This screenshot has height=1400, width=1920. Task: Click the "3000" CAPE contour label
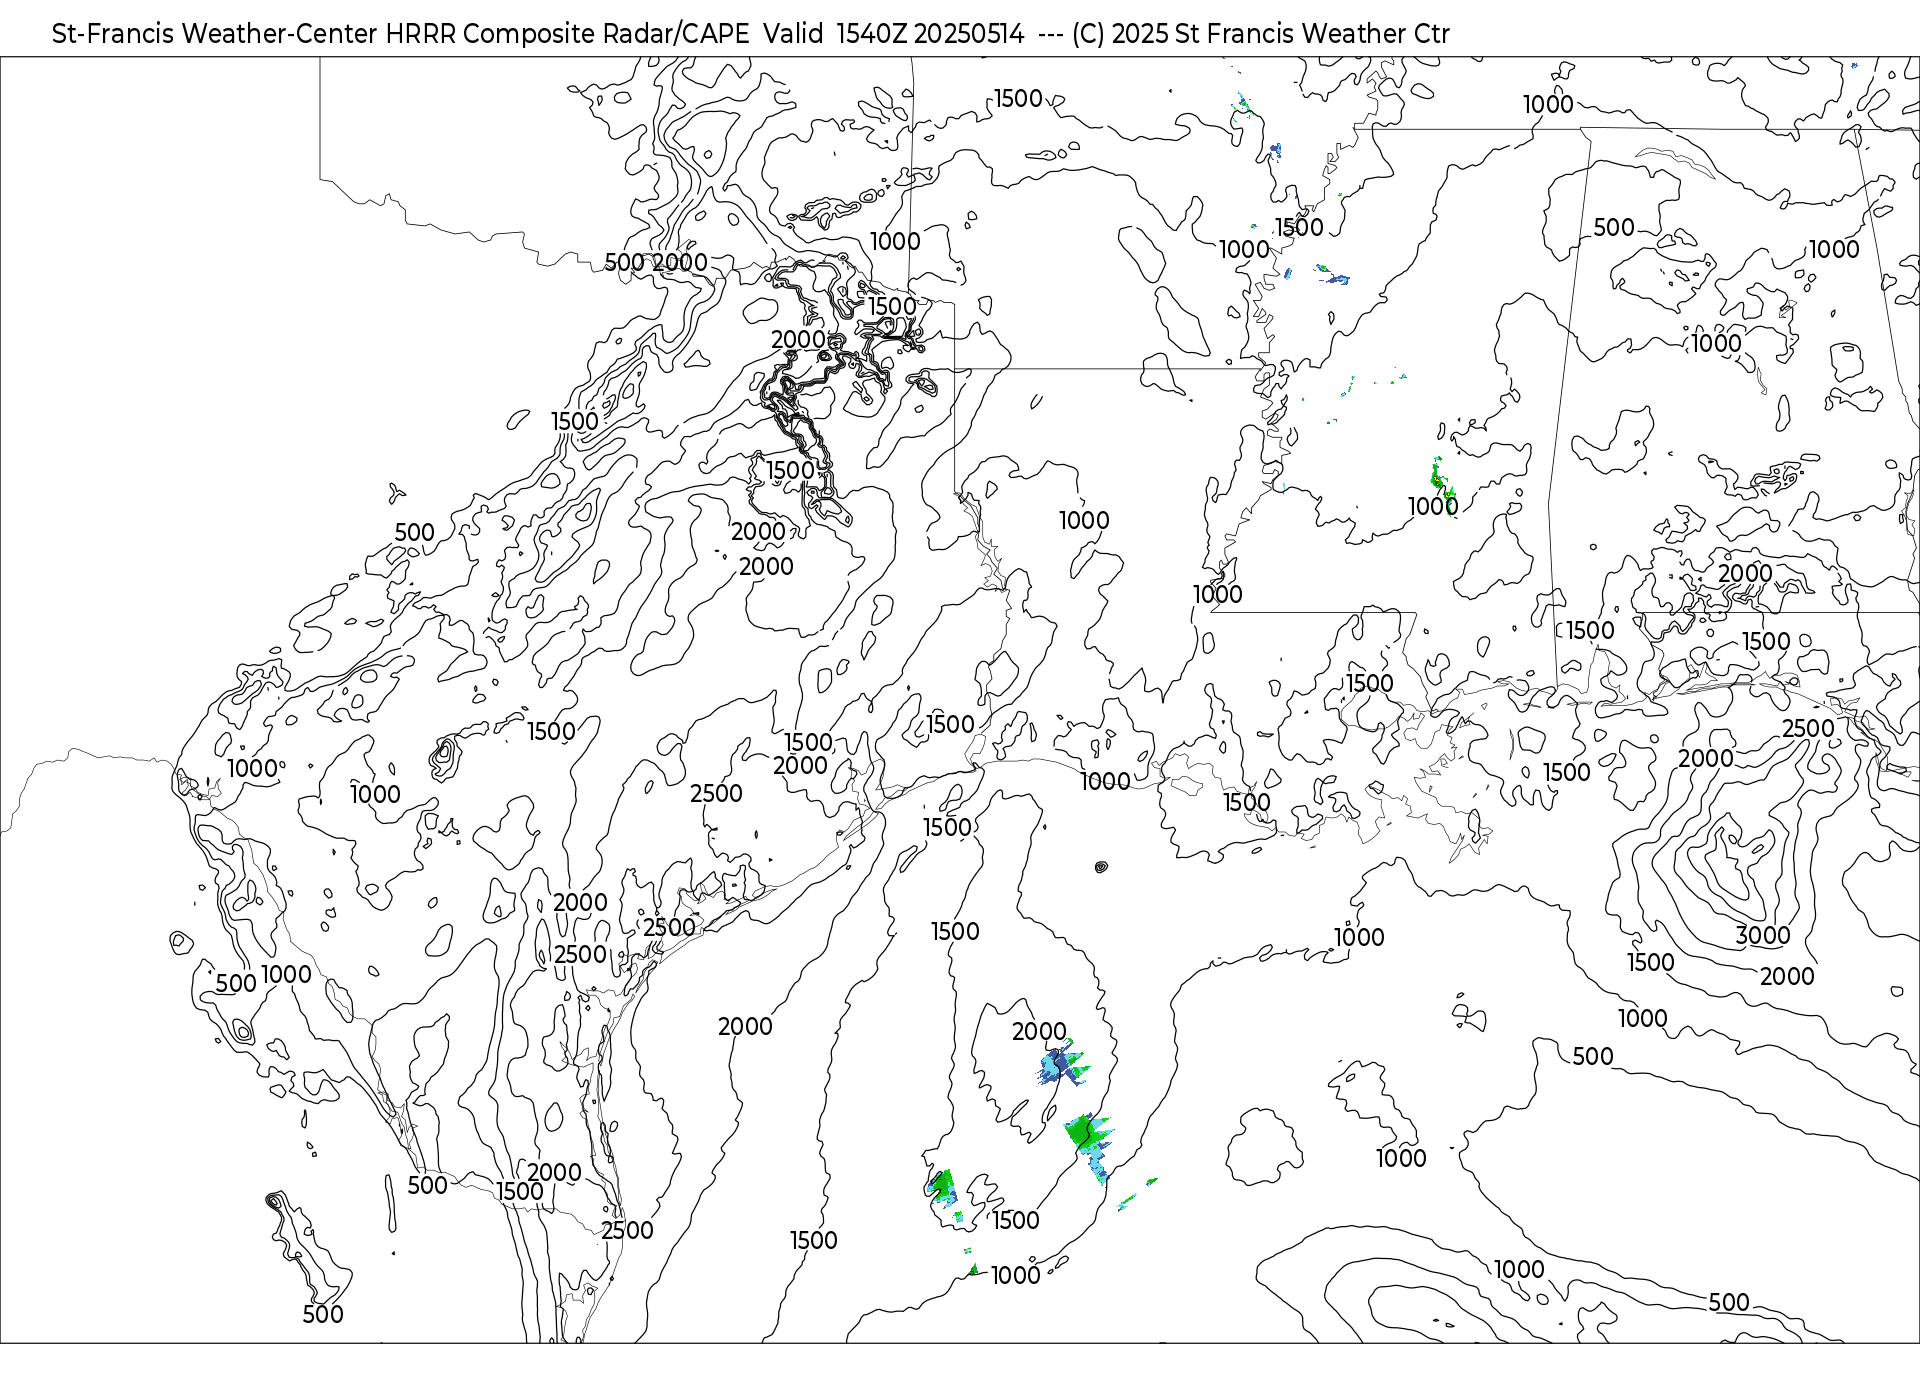[1762, 936]
